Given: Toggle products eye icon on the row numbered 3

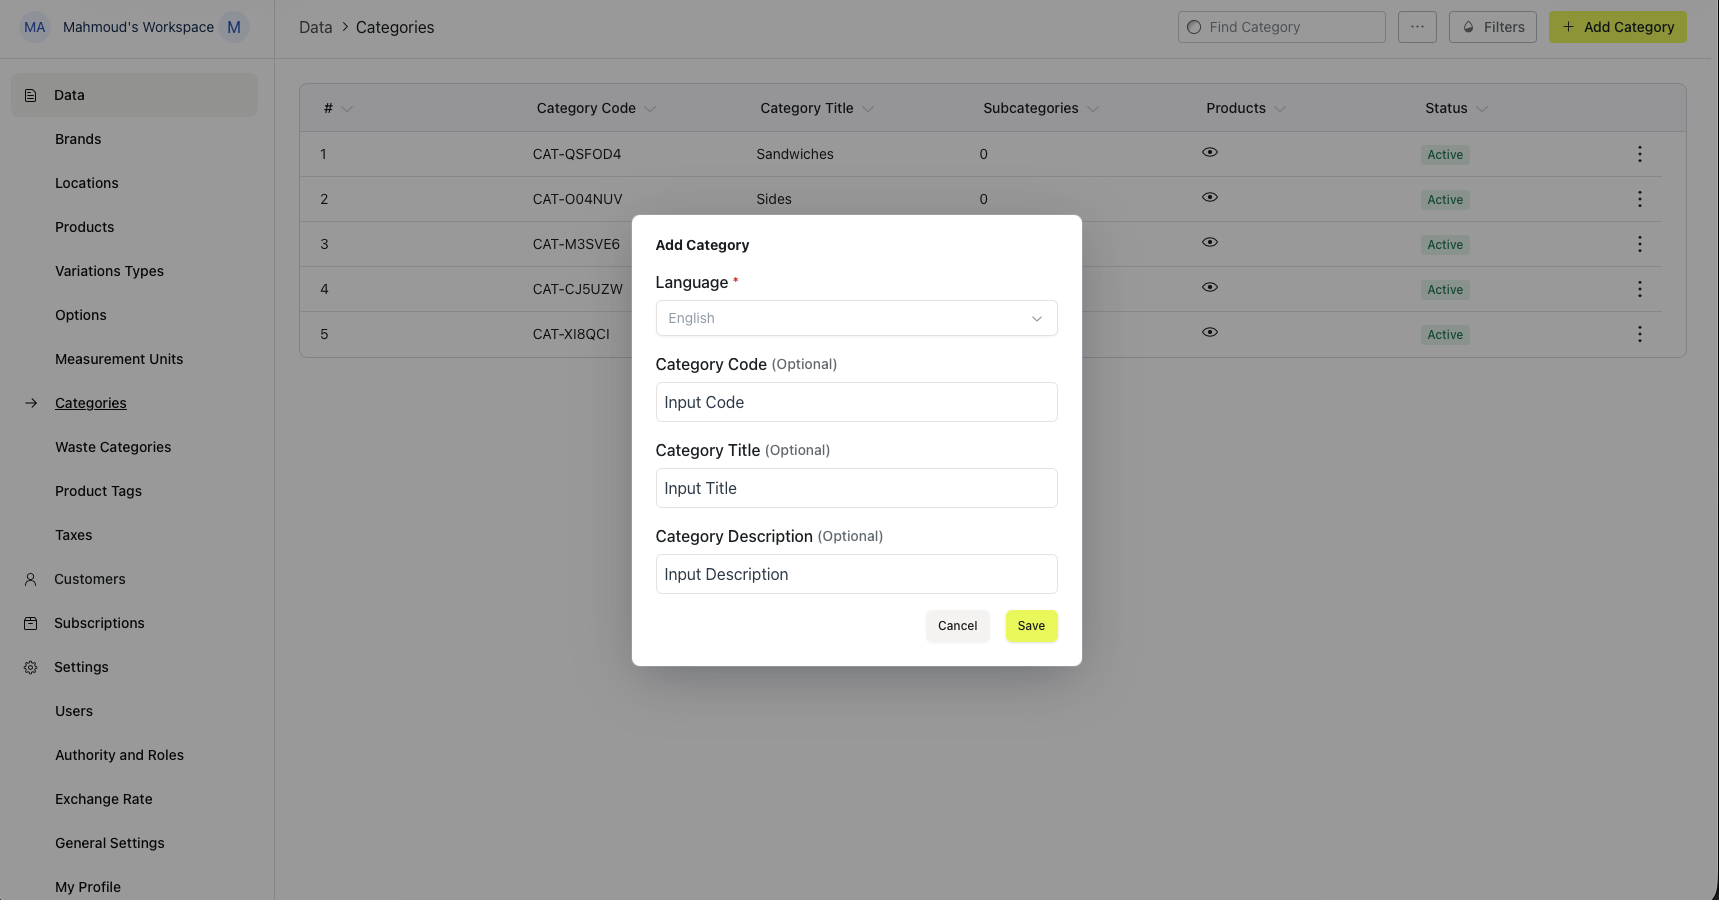Looking at the screenshot, I should tap(1210, 242).
